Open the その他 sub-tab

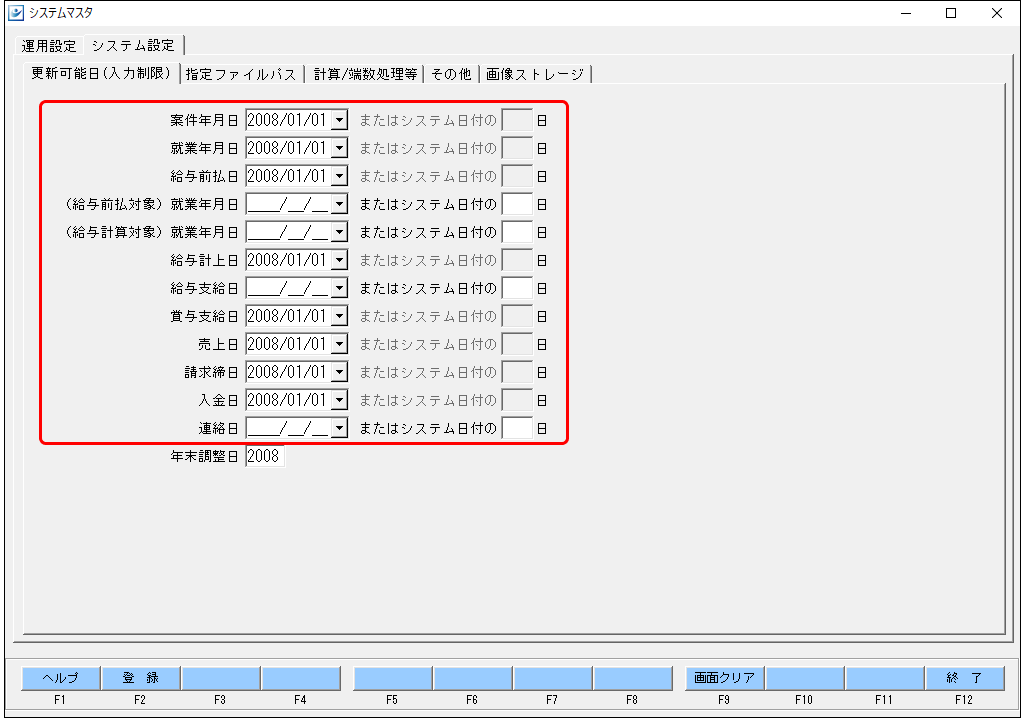point(451,74)
